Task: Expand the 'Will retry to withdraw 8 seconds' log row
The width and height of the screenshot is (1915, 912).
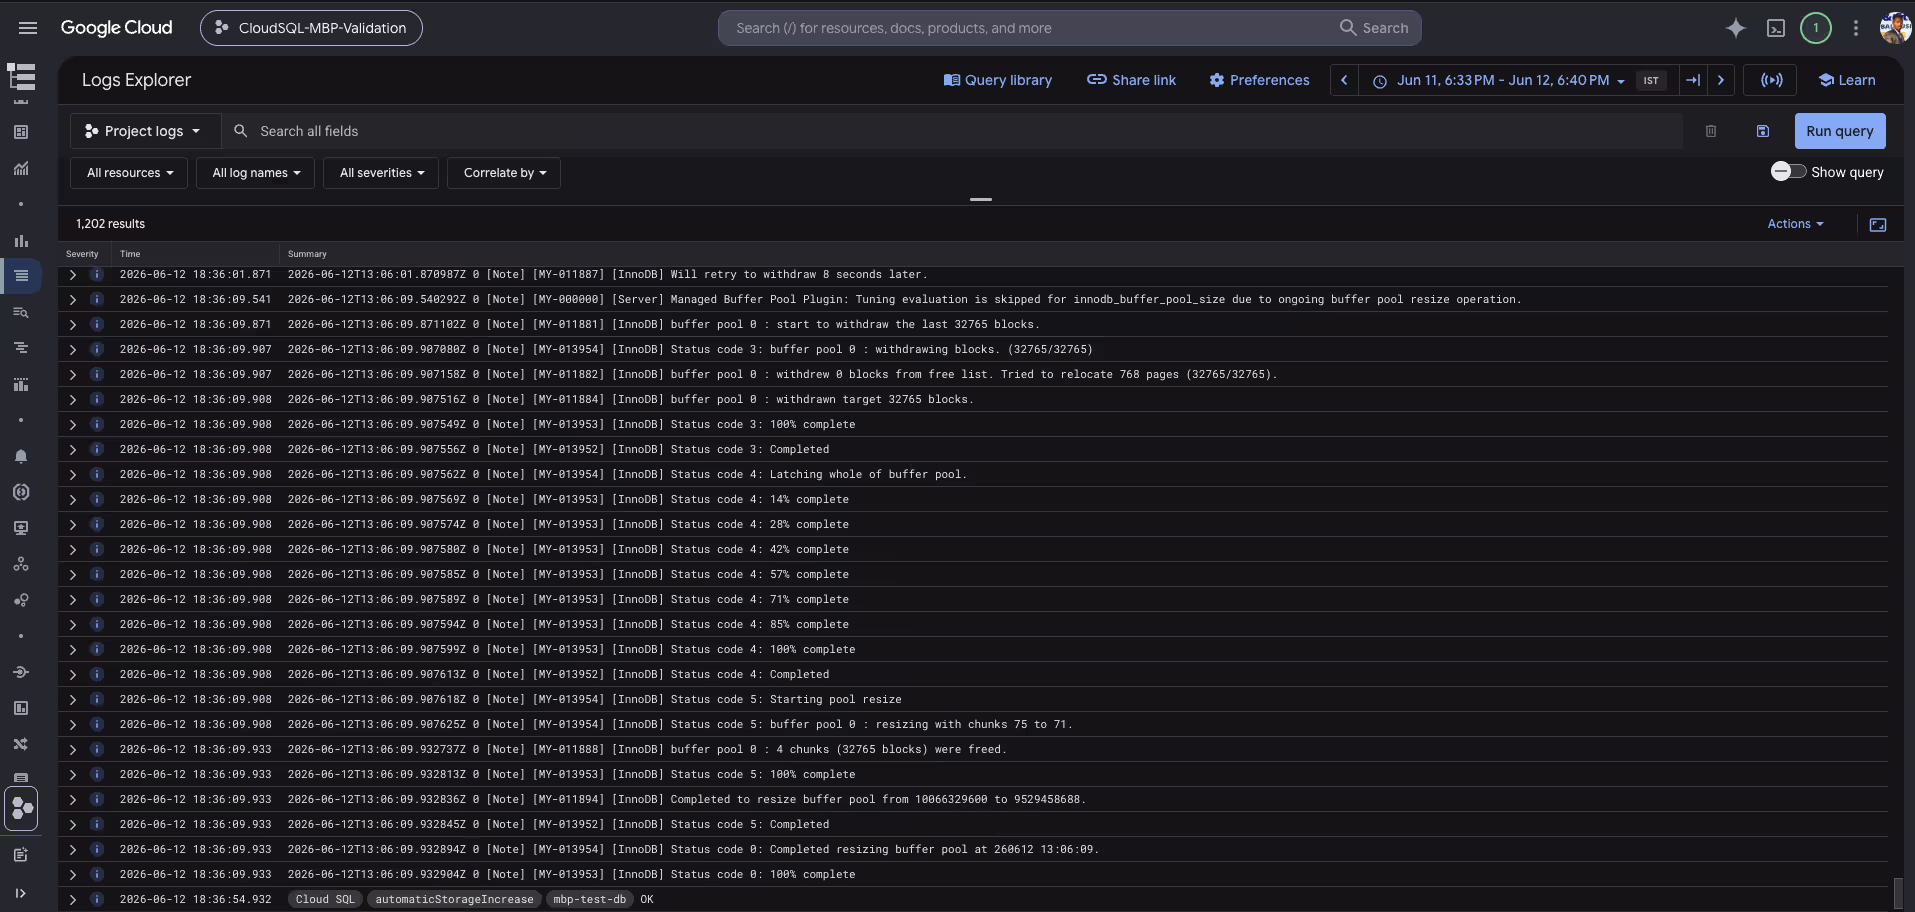Action: click(x=73, y=274)
